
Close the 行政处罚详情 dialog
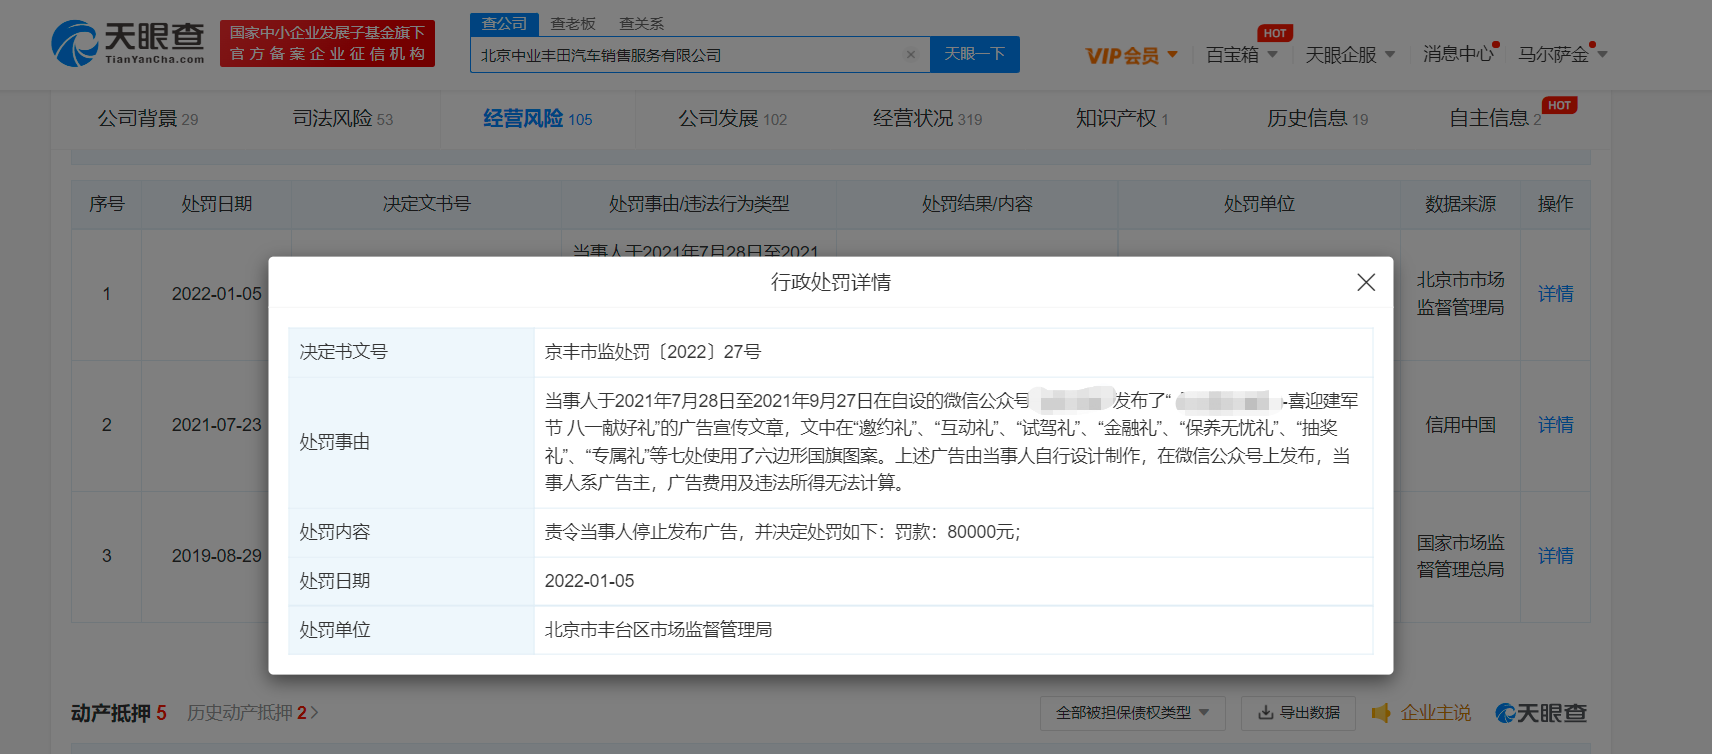point(1366,282)
